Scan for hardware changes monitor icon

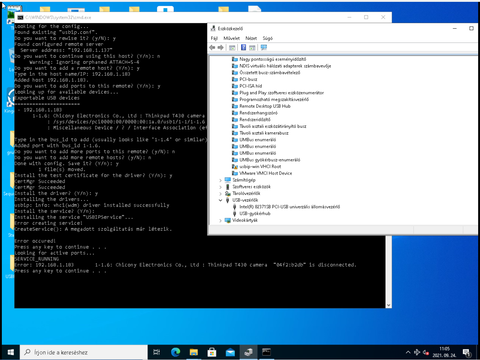point(264,48)
